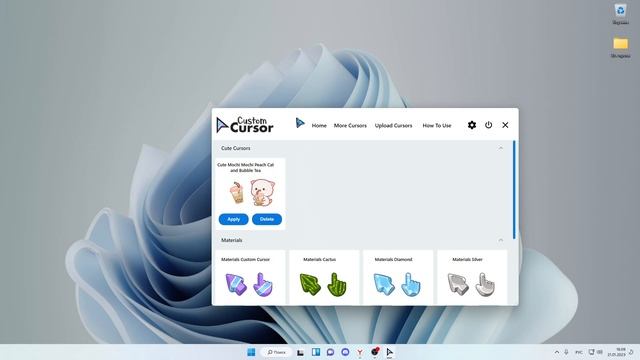Click the Cute Mochi Mochi Peach Cat title

pos(245,167)
